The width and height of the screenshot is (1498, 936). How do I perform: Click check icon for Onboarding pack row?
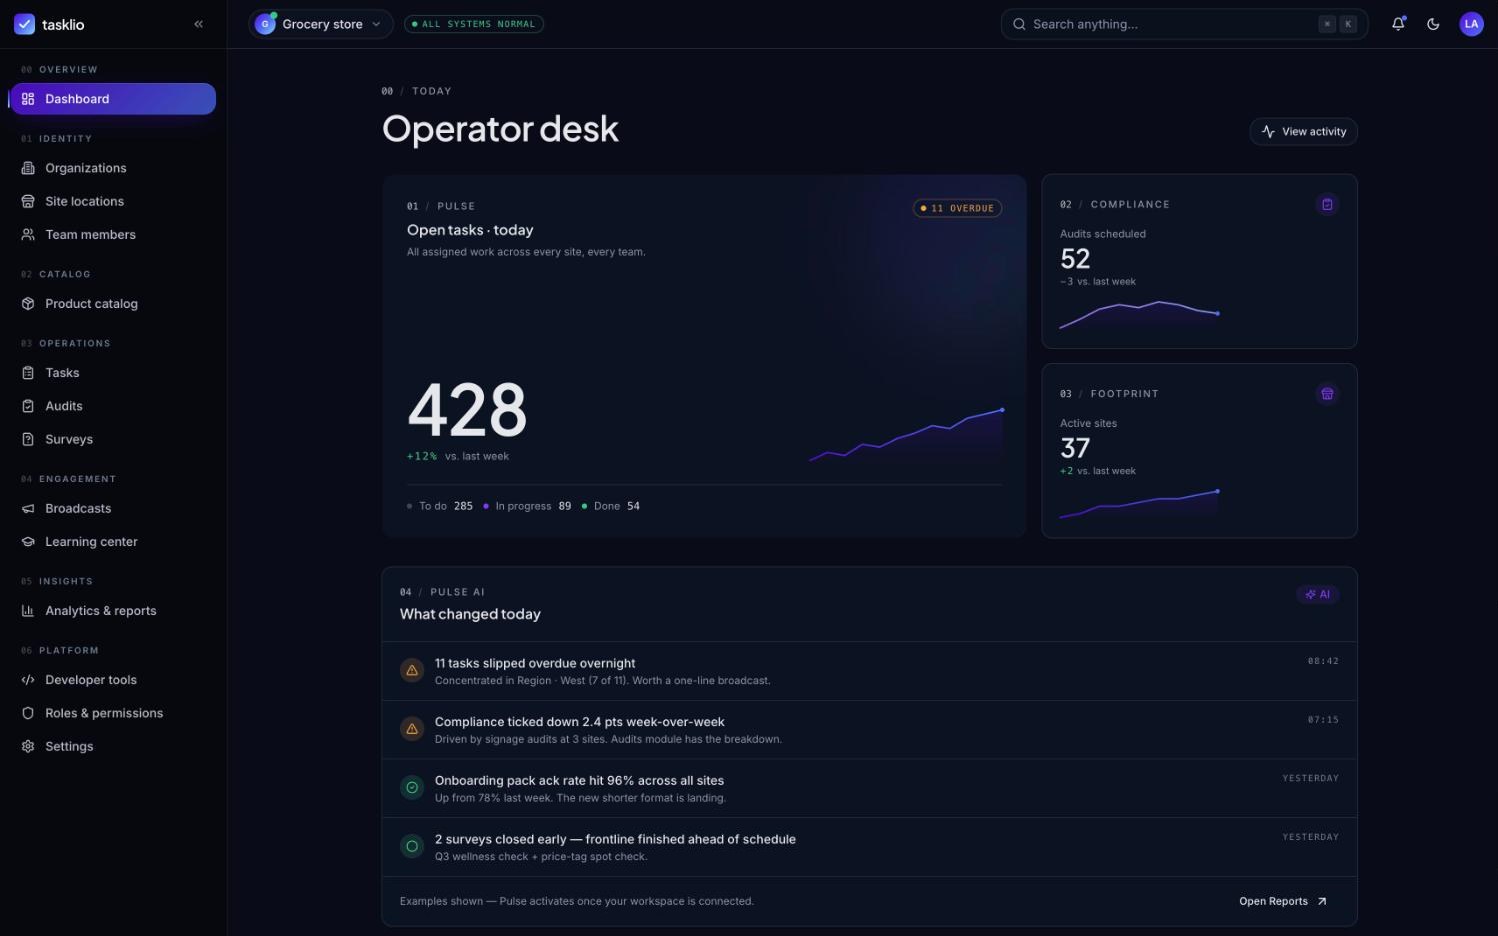coord(412,788)
